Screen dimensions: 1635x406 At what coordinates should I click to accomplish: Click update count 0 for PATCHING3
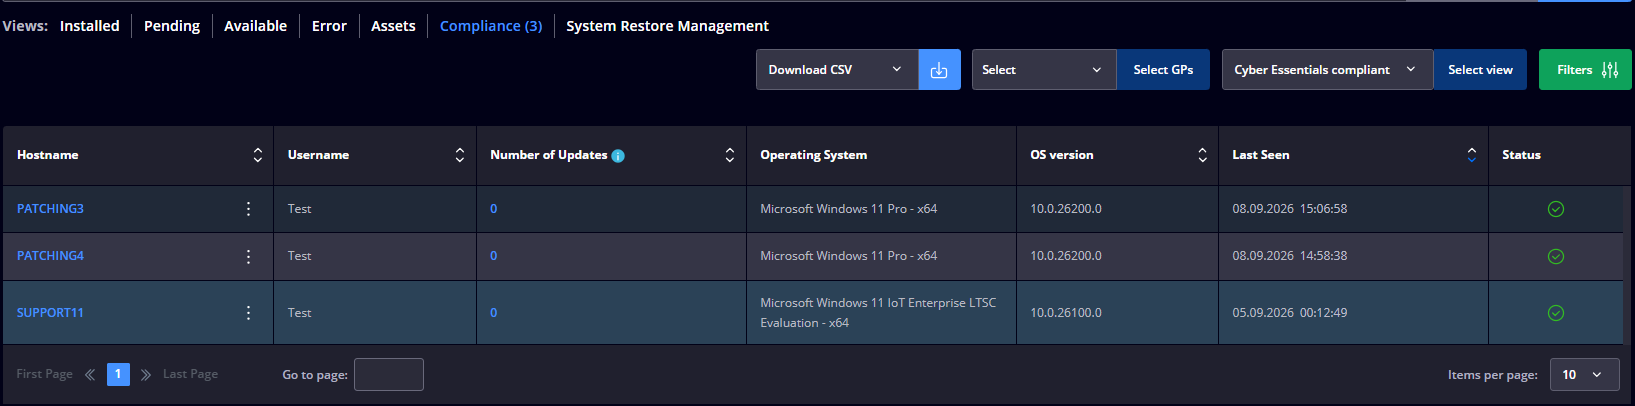(x=493, y=209)
